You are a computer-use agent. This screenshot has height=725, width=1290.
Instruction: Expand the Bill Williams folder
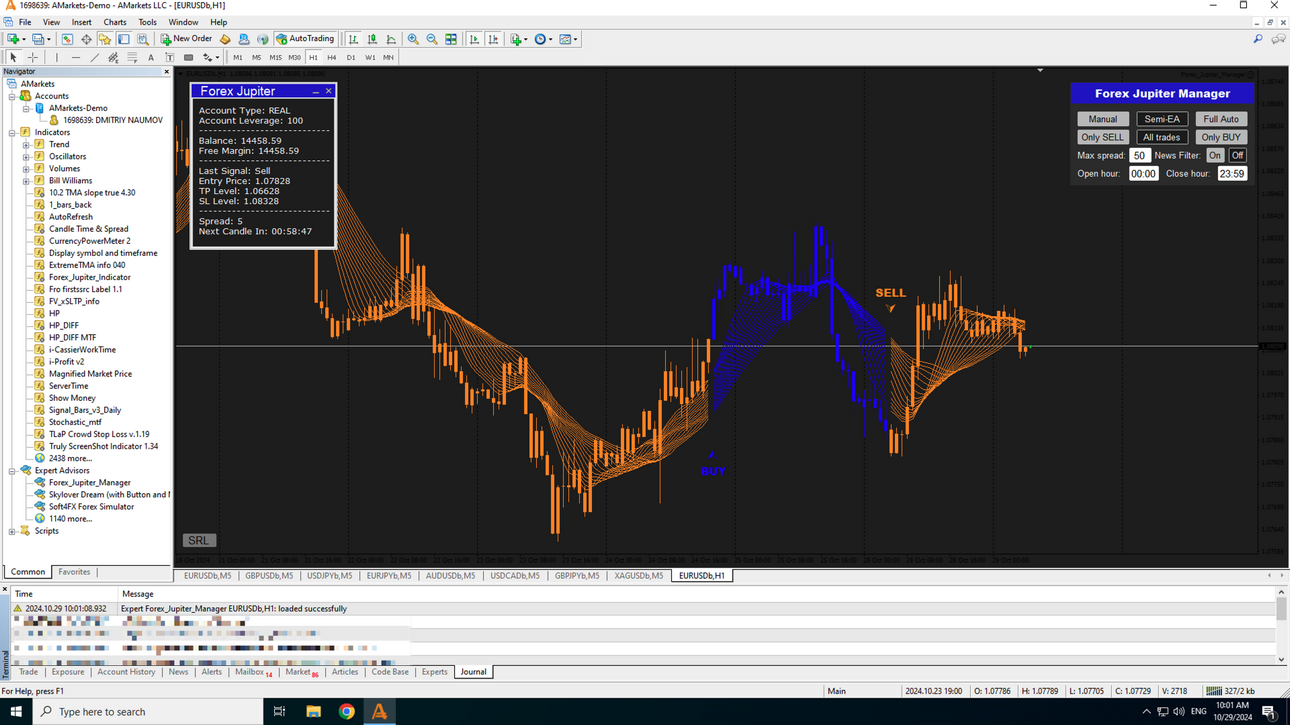click(x=26, y=181)
